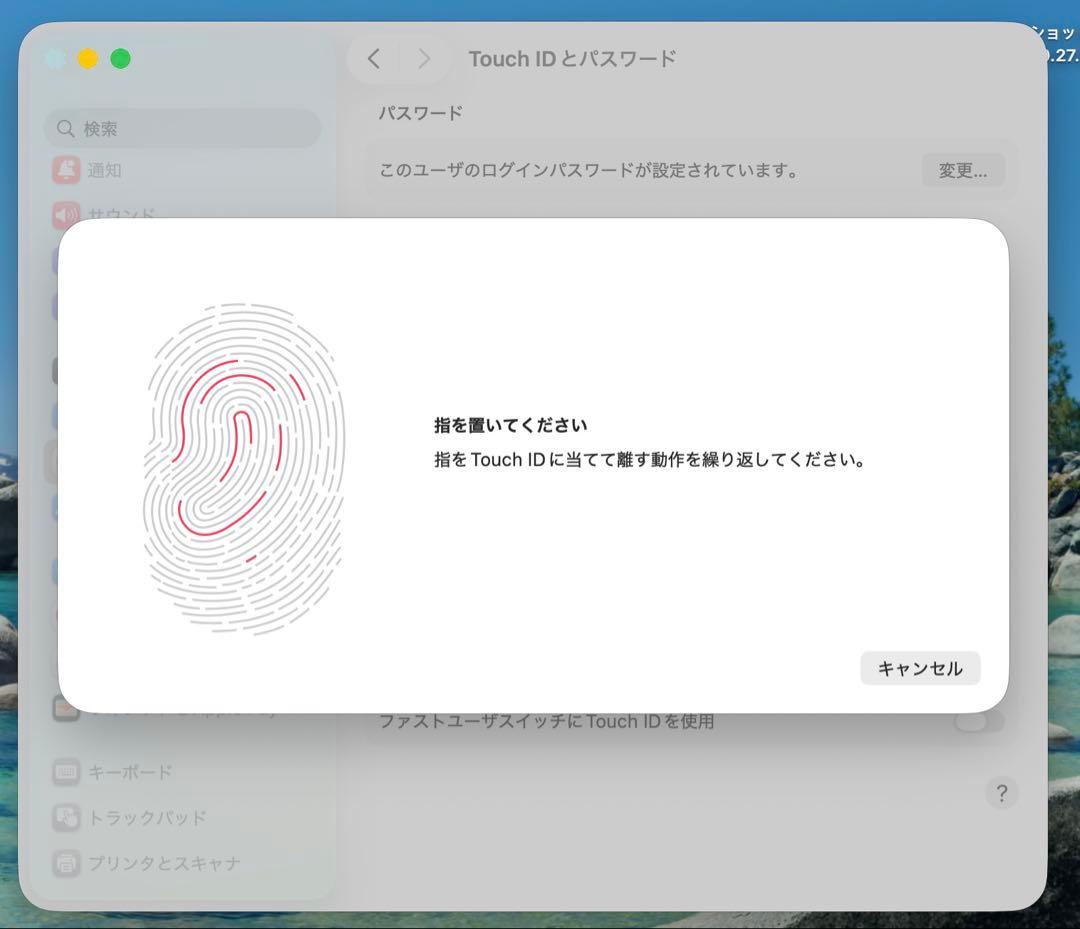Open help with the question mark button
Screen dimensions: 1080x929
click(1001, 793)
